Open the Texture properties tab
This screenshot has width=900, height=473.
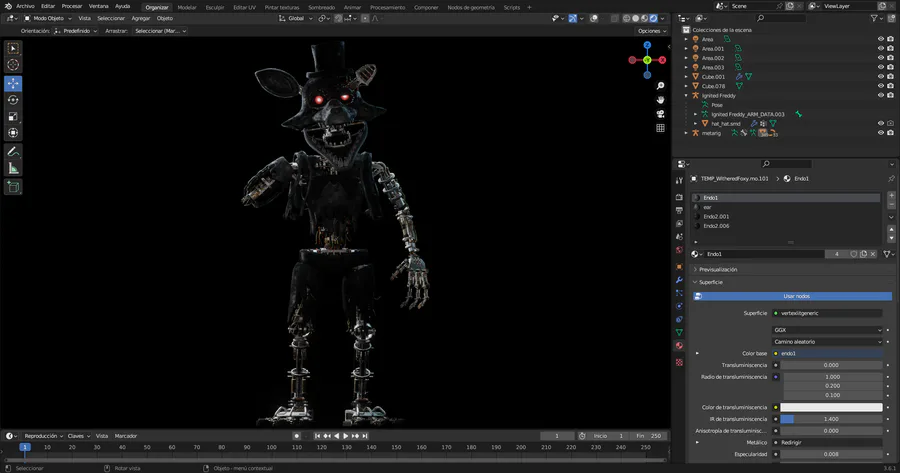679,362
